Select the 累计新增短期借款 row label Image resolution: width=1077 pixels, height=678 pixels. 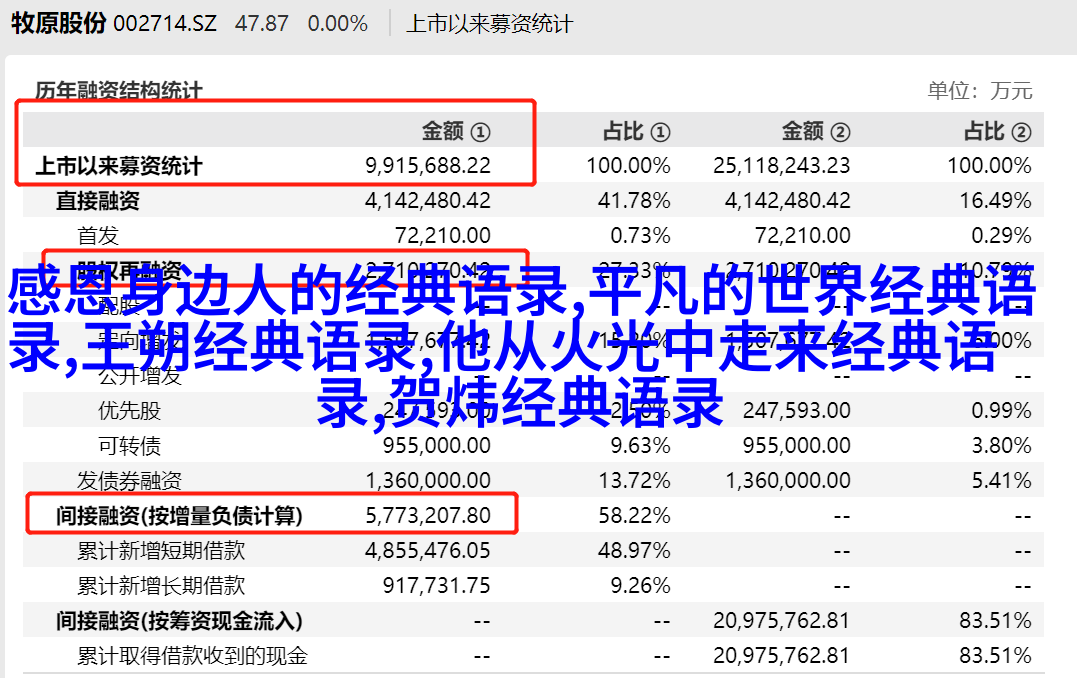point(161,551)
